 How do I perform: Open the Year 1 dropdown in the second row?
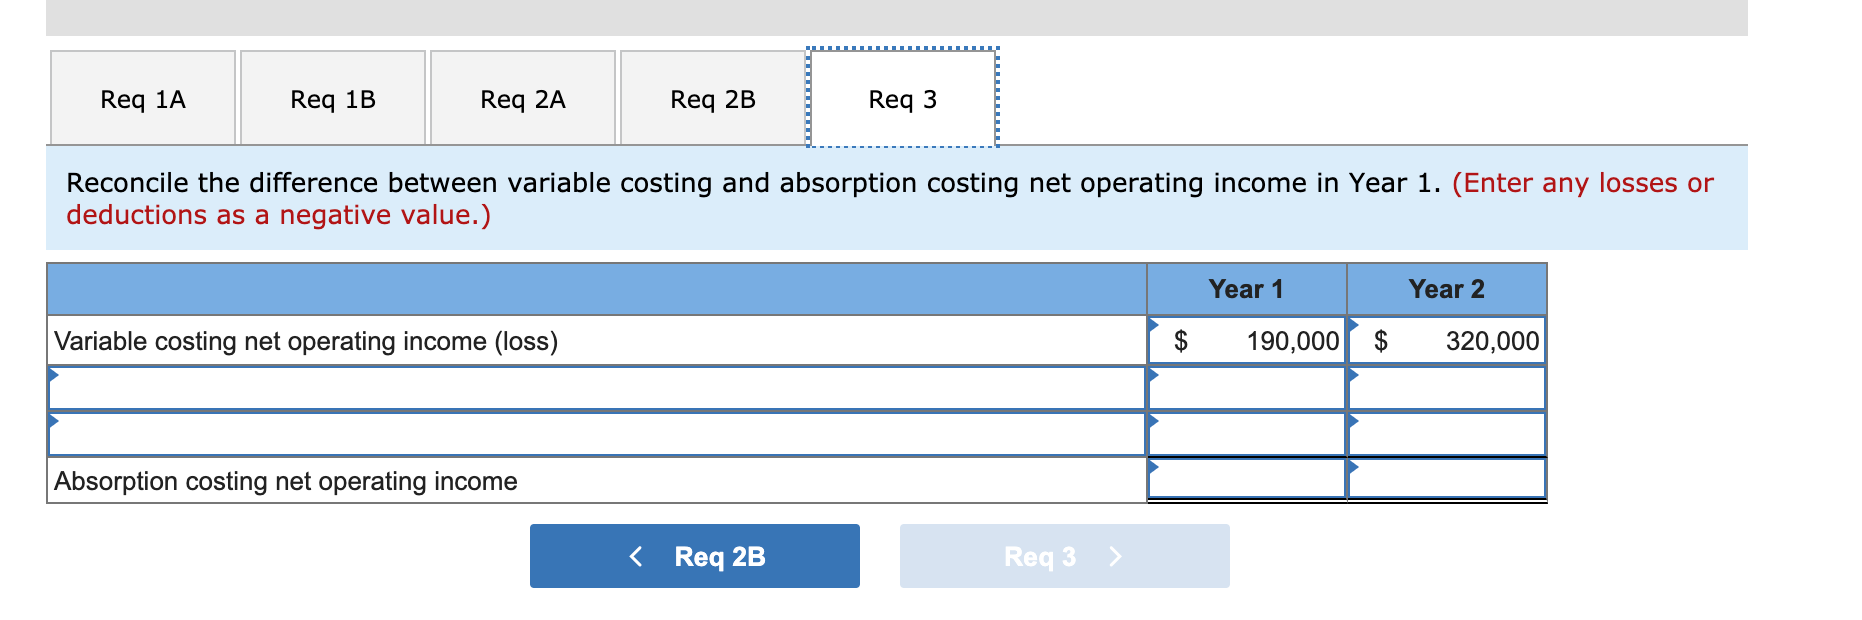click(1245, 387)
